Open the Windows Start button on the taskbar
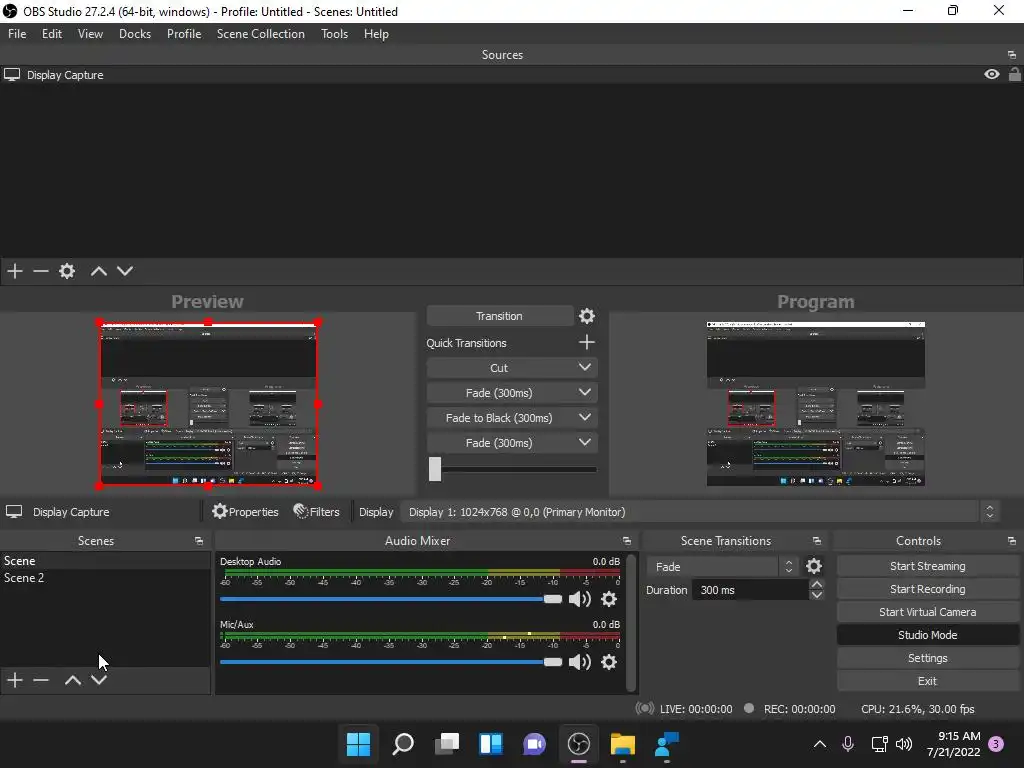Image resolution: width=1024 pixels, height=768 pixels. (358, 744)
